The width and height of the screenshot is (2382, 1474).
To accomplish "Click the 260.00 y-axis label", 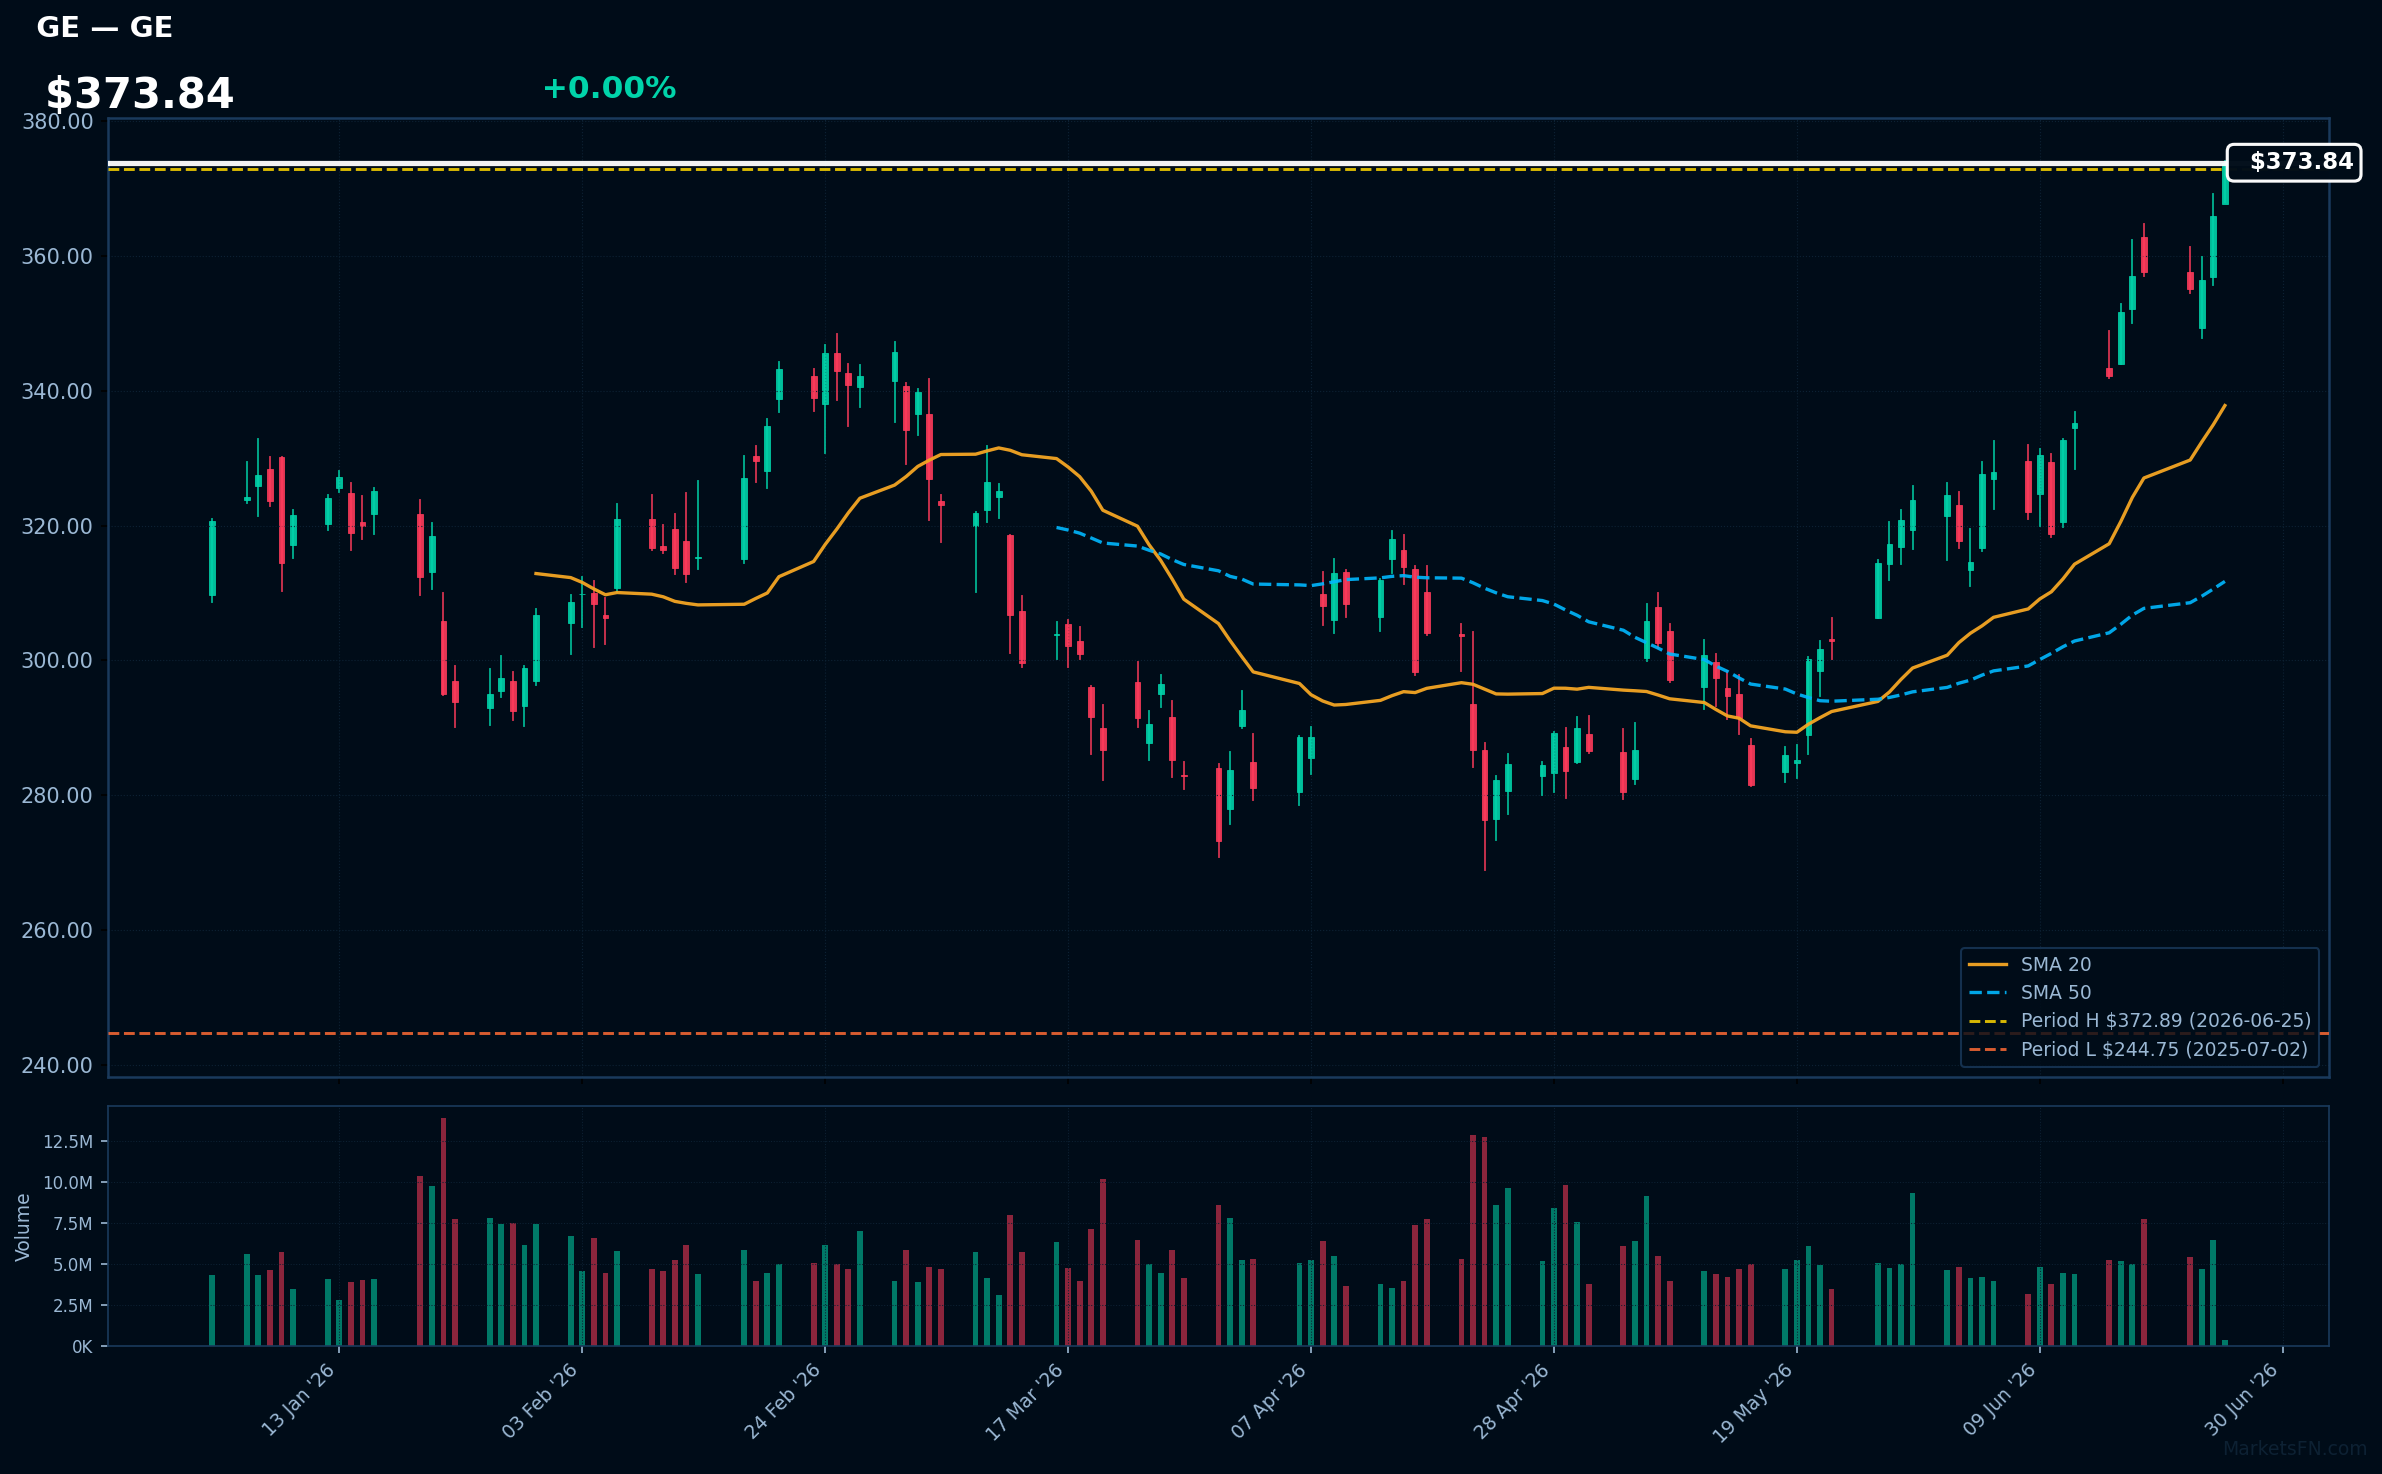I will click(x=57, y=931).
